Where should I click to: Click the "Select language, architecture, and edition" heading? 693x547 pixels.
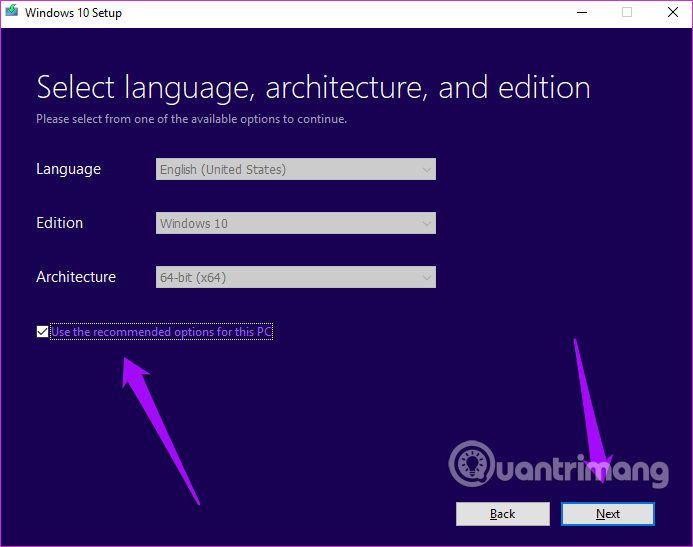click(x=313, y=88)
